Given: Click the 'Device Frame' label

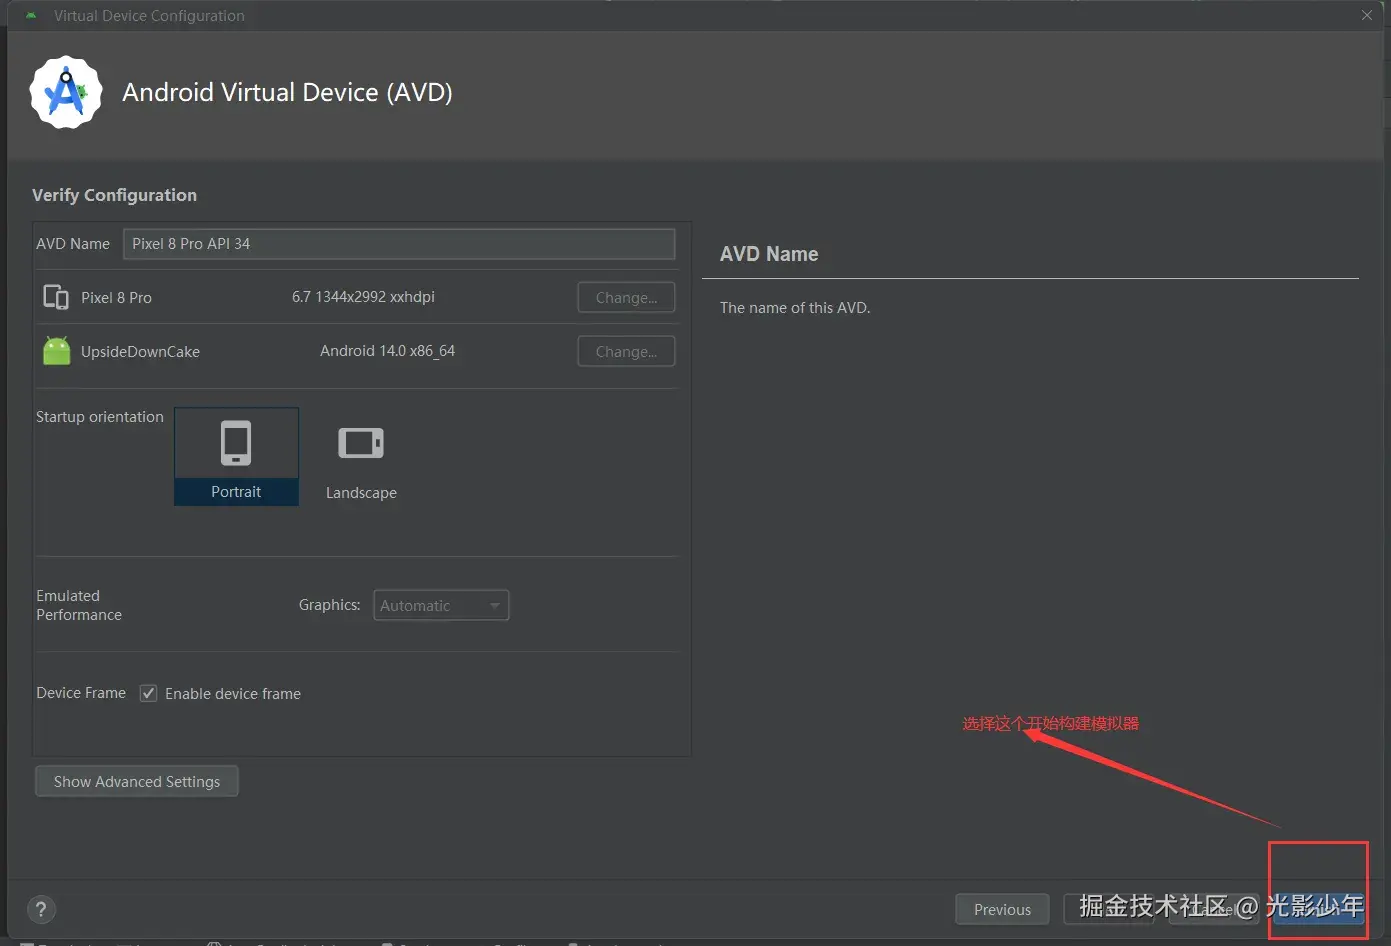Looking at the screenshot, I should pos(81,693).
